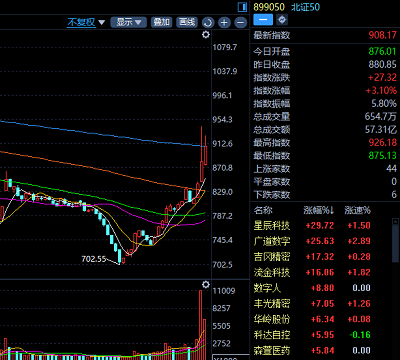The height and width of the screenshot is (360, 400).
Task: Click the stock list scrollbar thumb
Action: (x=395, y=245)
